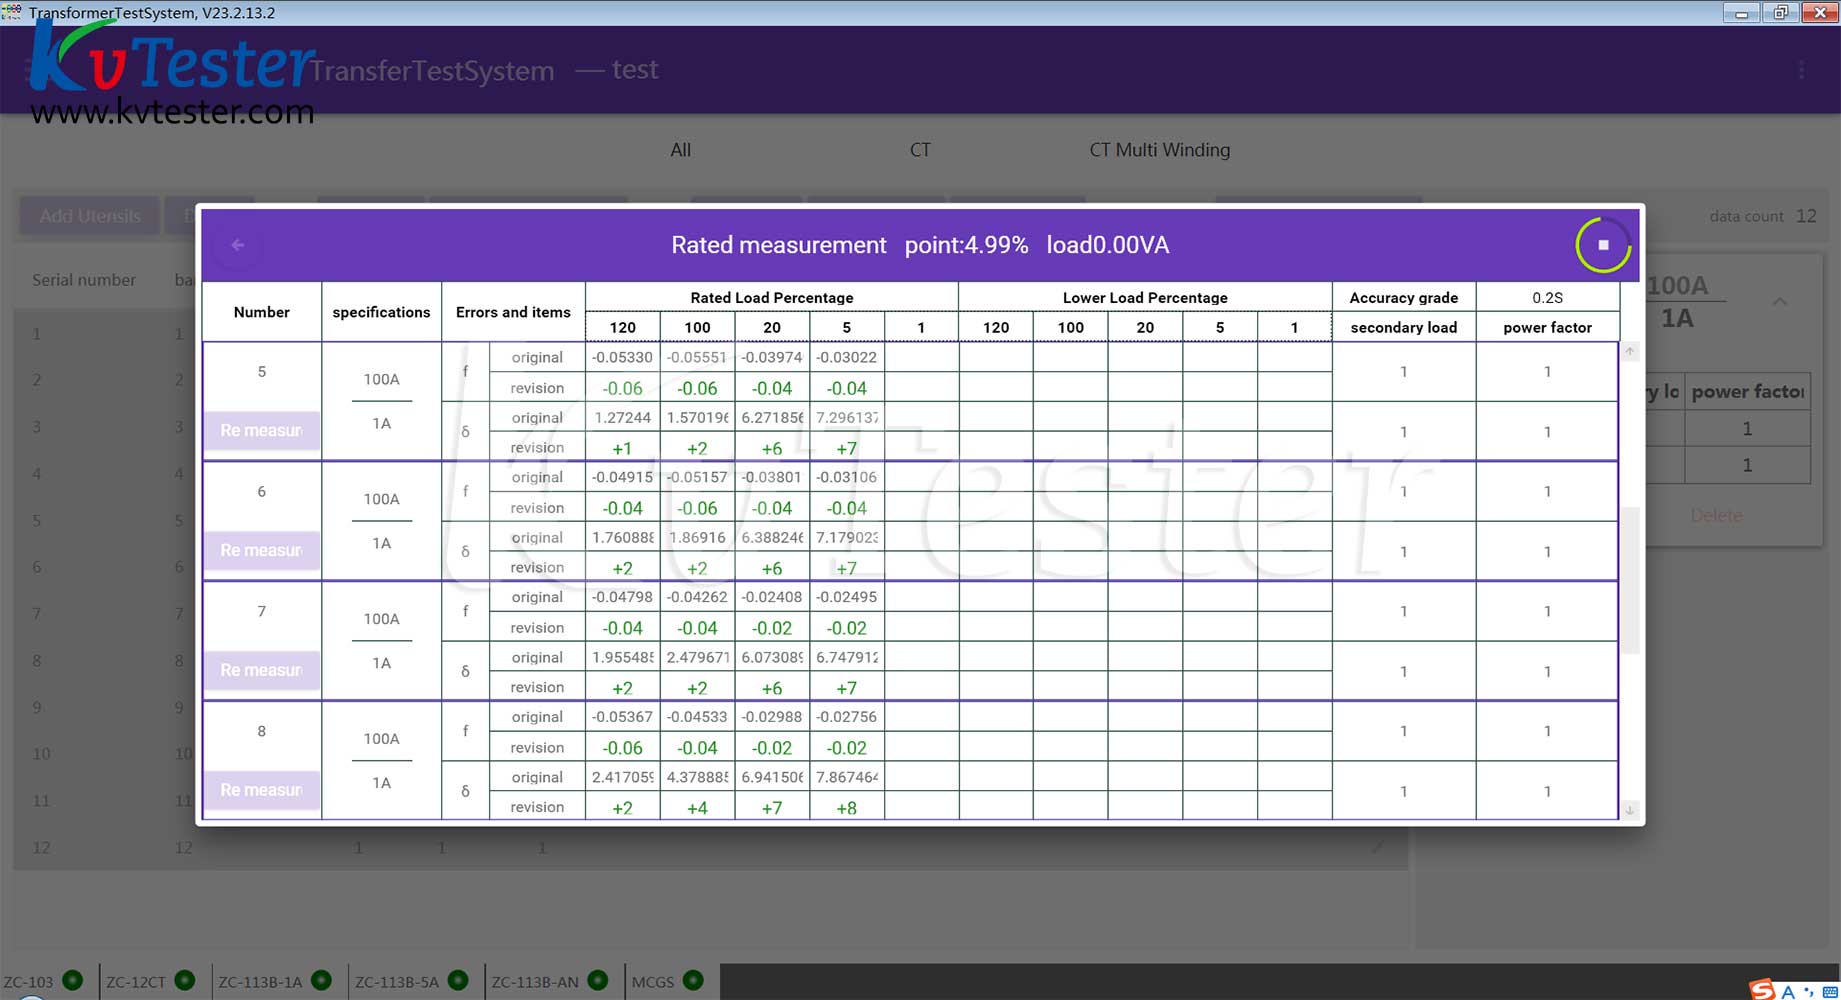Click the green ZC-103 status indicator
1841x1000 pixels.
pyautogui.click(x=73, y=980)
